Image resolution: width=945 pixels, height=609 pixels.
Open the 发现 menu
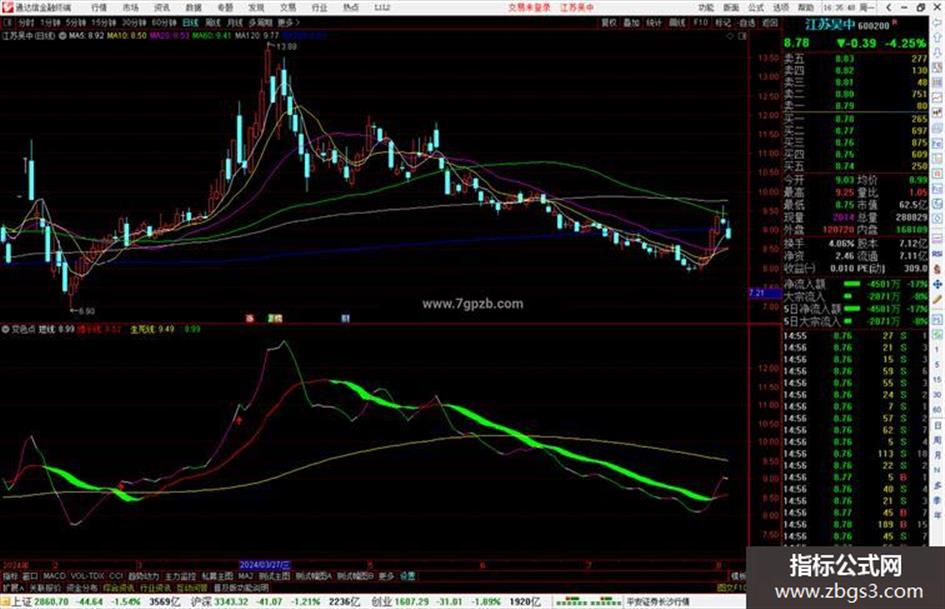256,8
